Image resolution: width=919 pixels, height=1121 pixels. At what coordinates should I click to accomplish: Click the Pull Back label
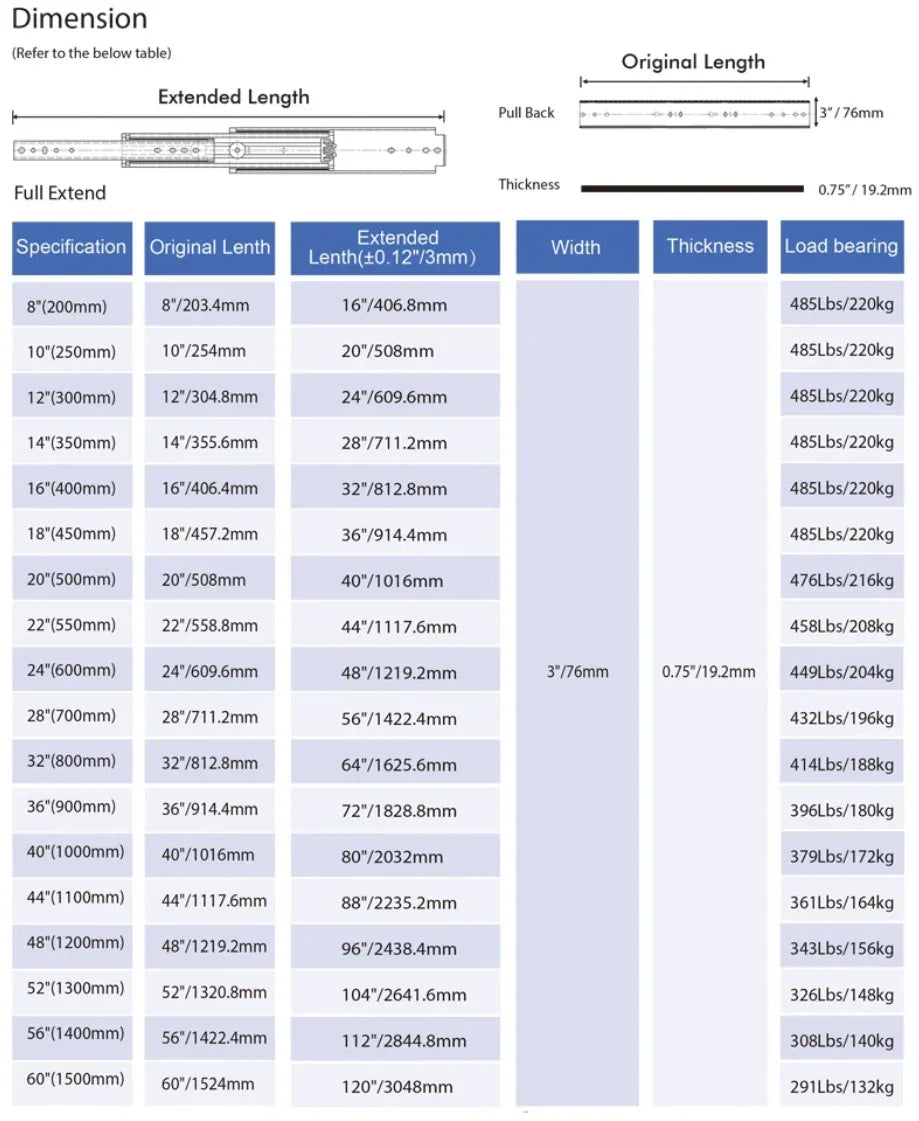pyautogui.click(x=526, y=113)
